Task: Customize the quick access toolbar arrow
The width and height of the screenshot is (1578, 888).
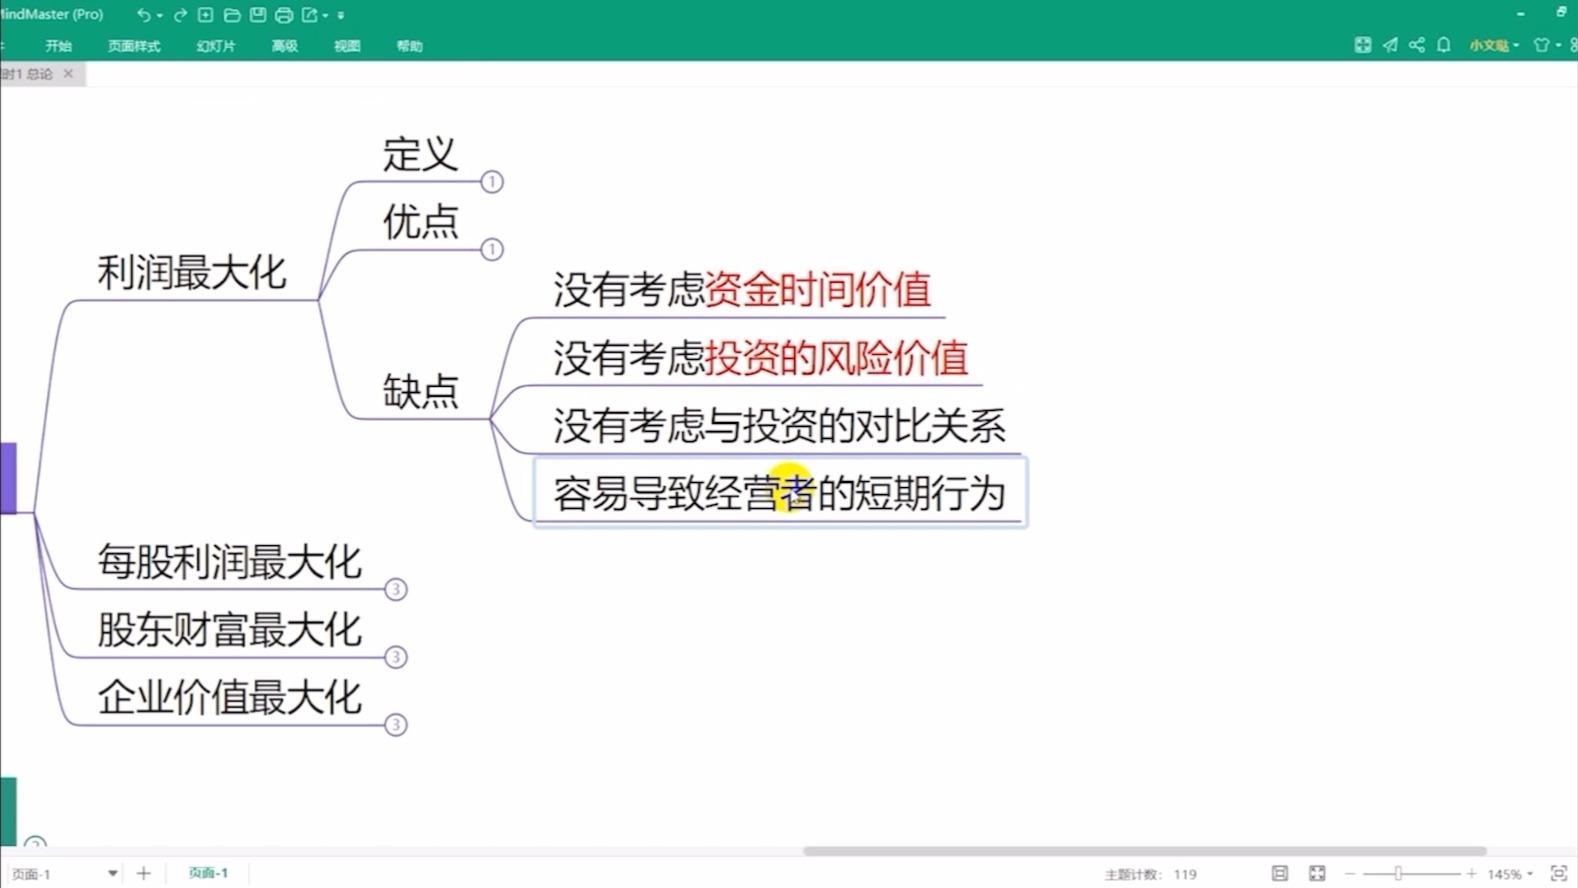Action: click(x=341, y=16)
